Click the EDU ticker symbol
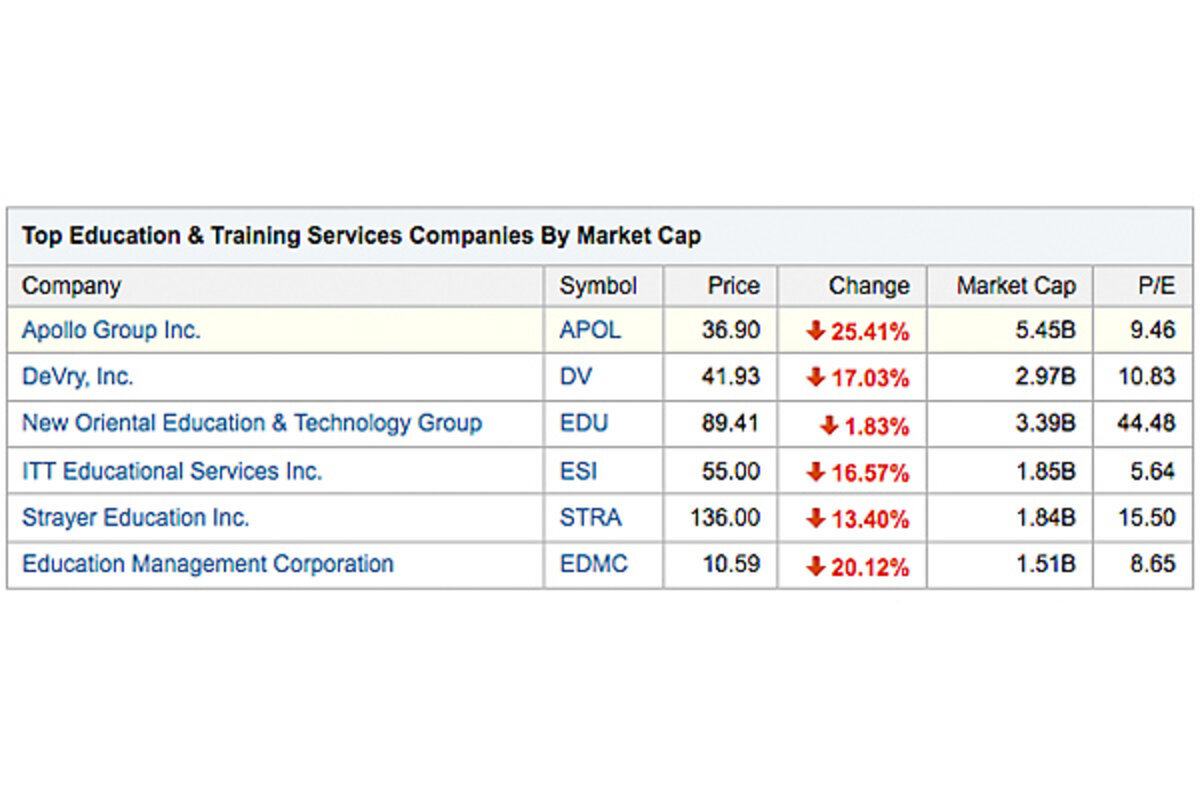 [x=584, y=424]
